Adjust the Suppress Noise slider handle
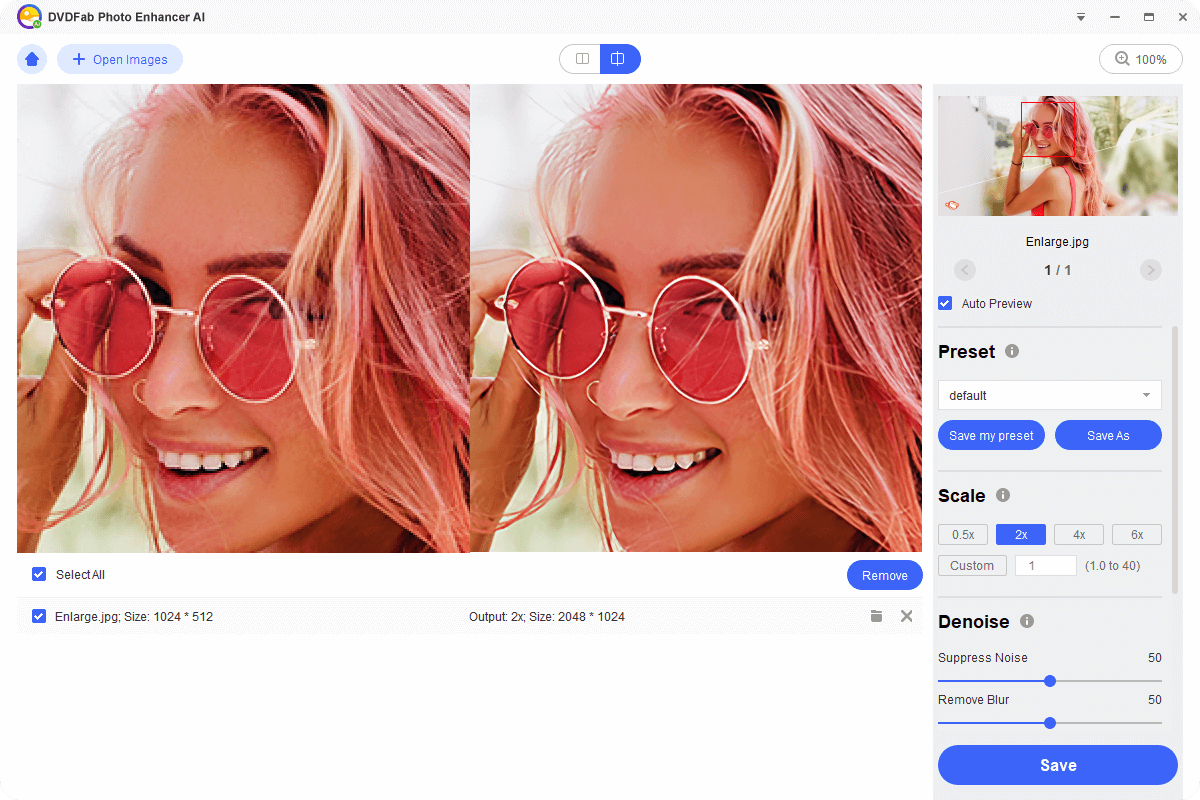This screenshot has height=800, width=1200. pyautogui.click(x=1050, y=681)
